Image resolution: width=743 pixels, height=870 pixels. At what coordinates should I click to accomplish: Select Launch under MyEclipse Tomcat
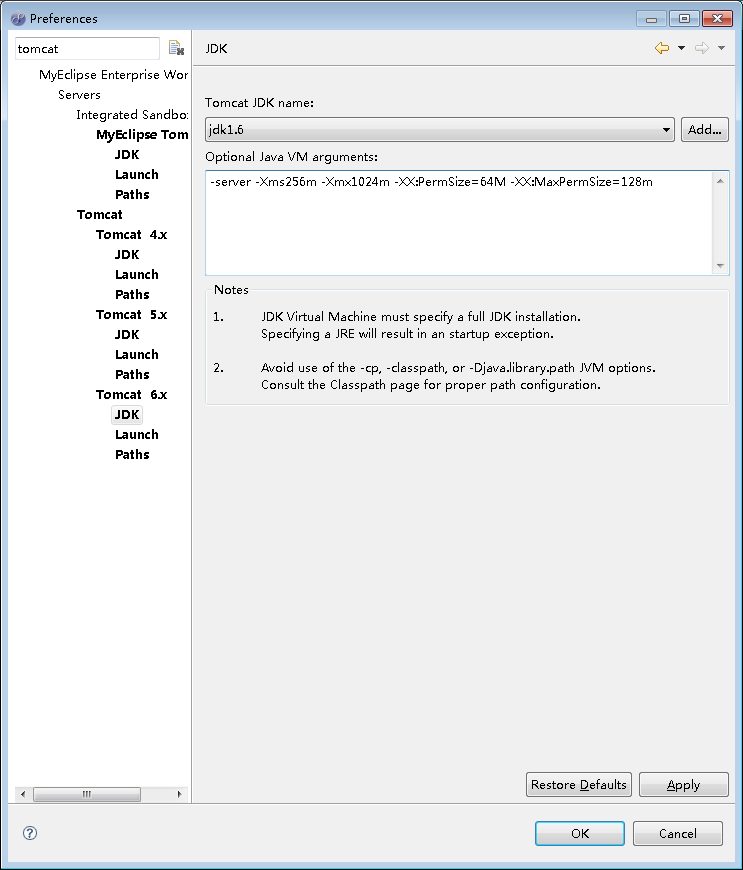point(137,175)
